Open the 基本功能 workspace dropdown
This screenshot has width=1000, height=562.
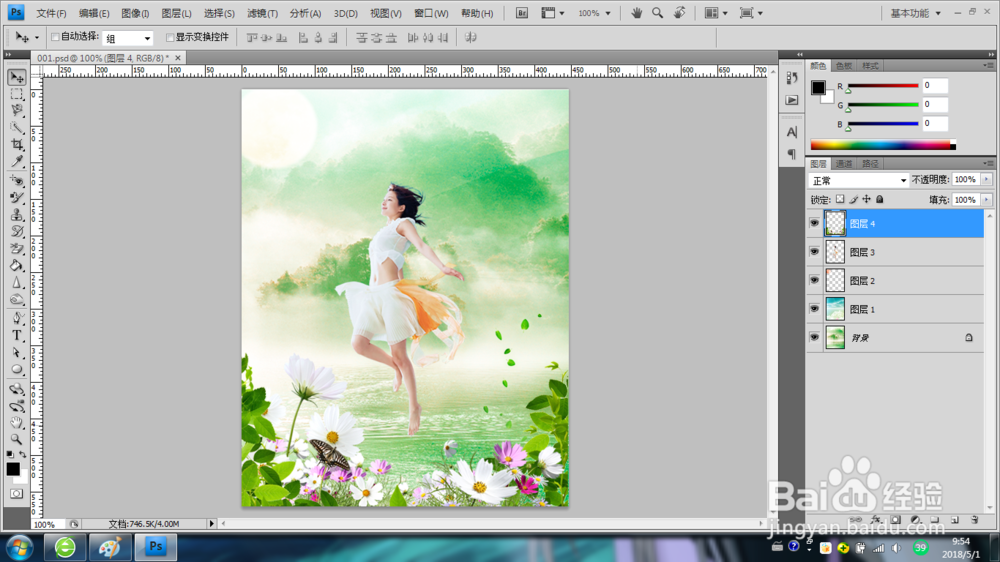(915, 13)
